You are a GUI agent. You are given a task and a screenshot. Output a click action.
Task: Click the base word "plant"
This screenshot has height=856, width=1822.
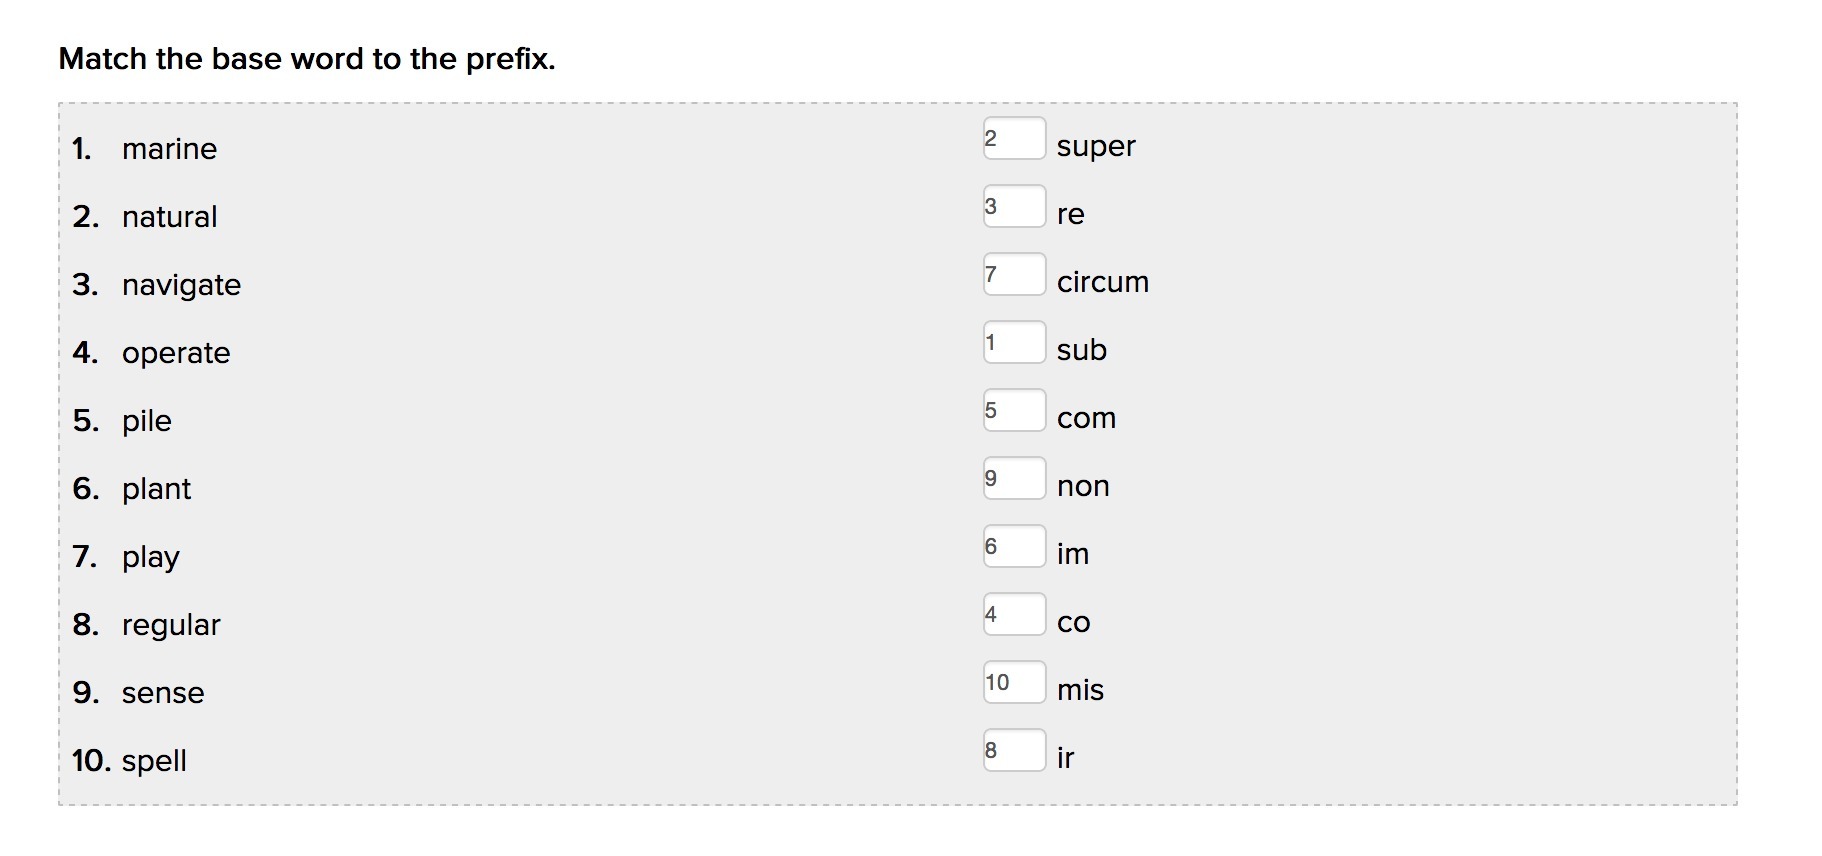(156, 489)
